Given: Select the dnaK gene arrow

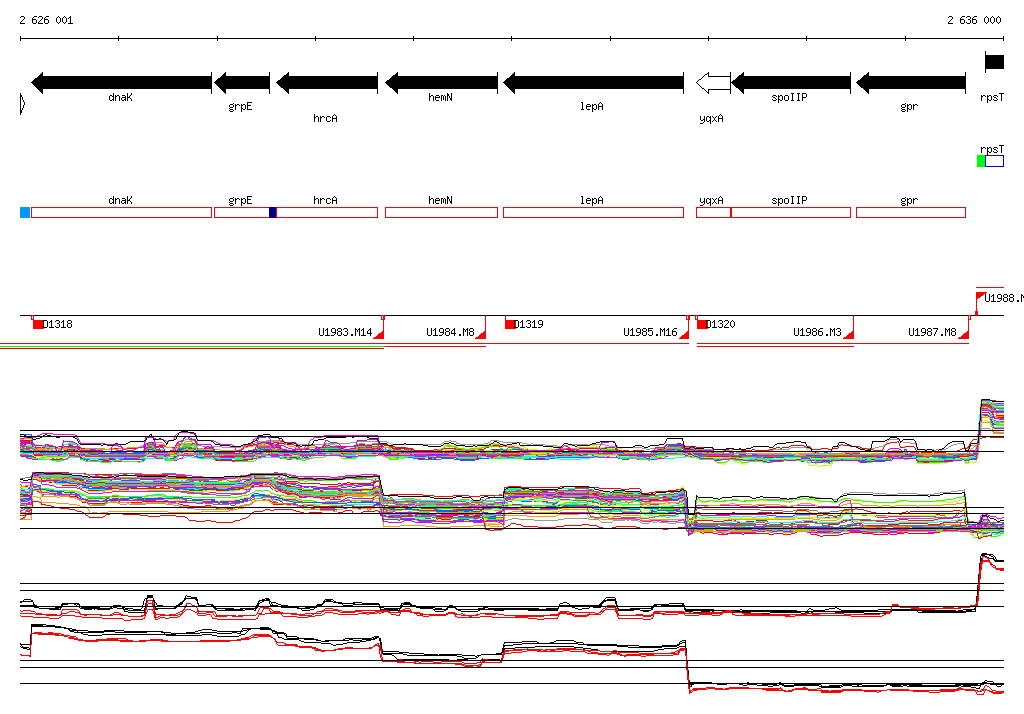Looking at the screenshot, I should pos(121,83).
